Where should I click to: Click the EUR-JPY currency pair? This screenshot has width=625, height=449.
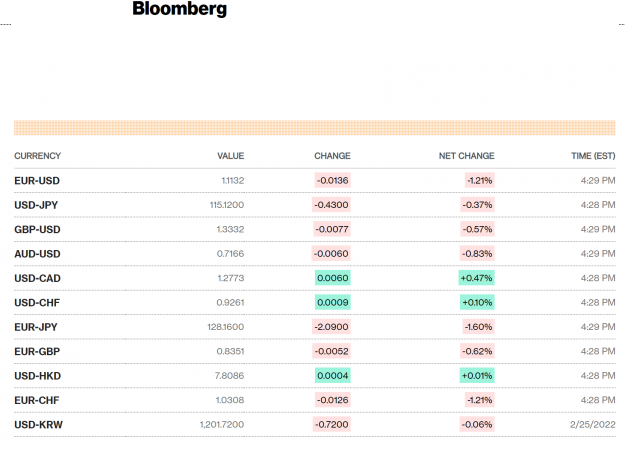coord(36,327)
